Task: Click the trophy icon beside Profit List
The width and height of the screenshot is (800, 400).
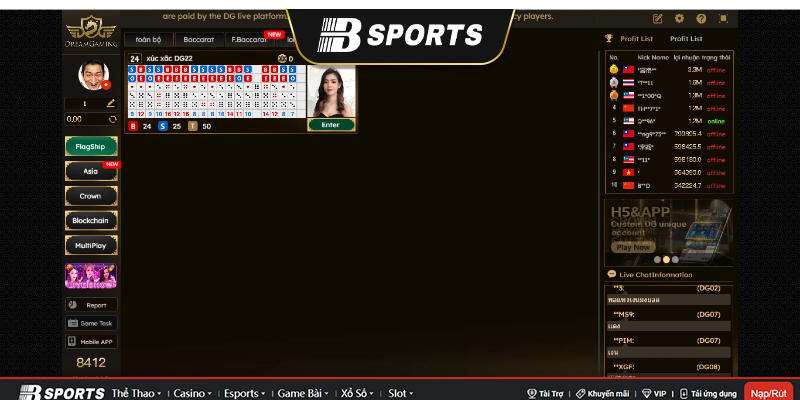Action: 609,38
